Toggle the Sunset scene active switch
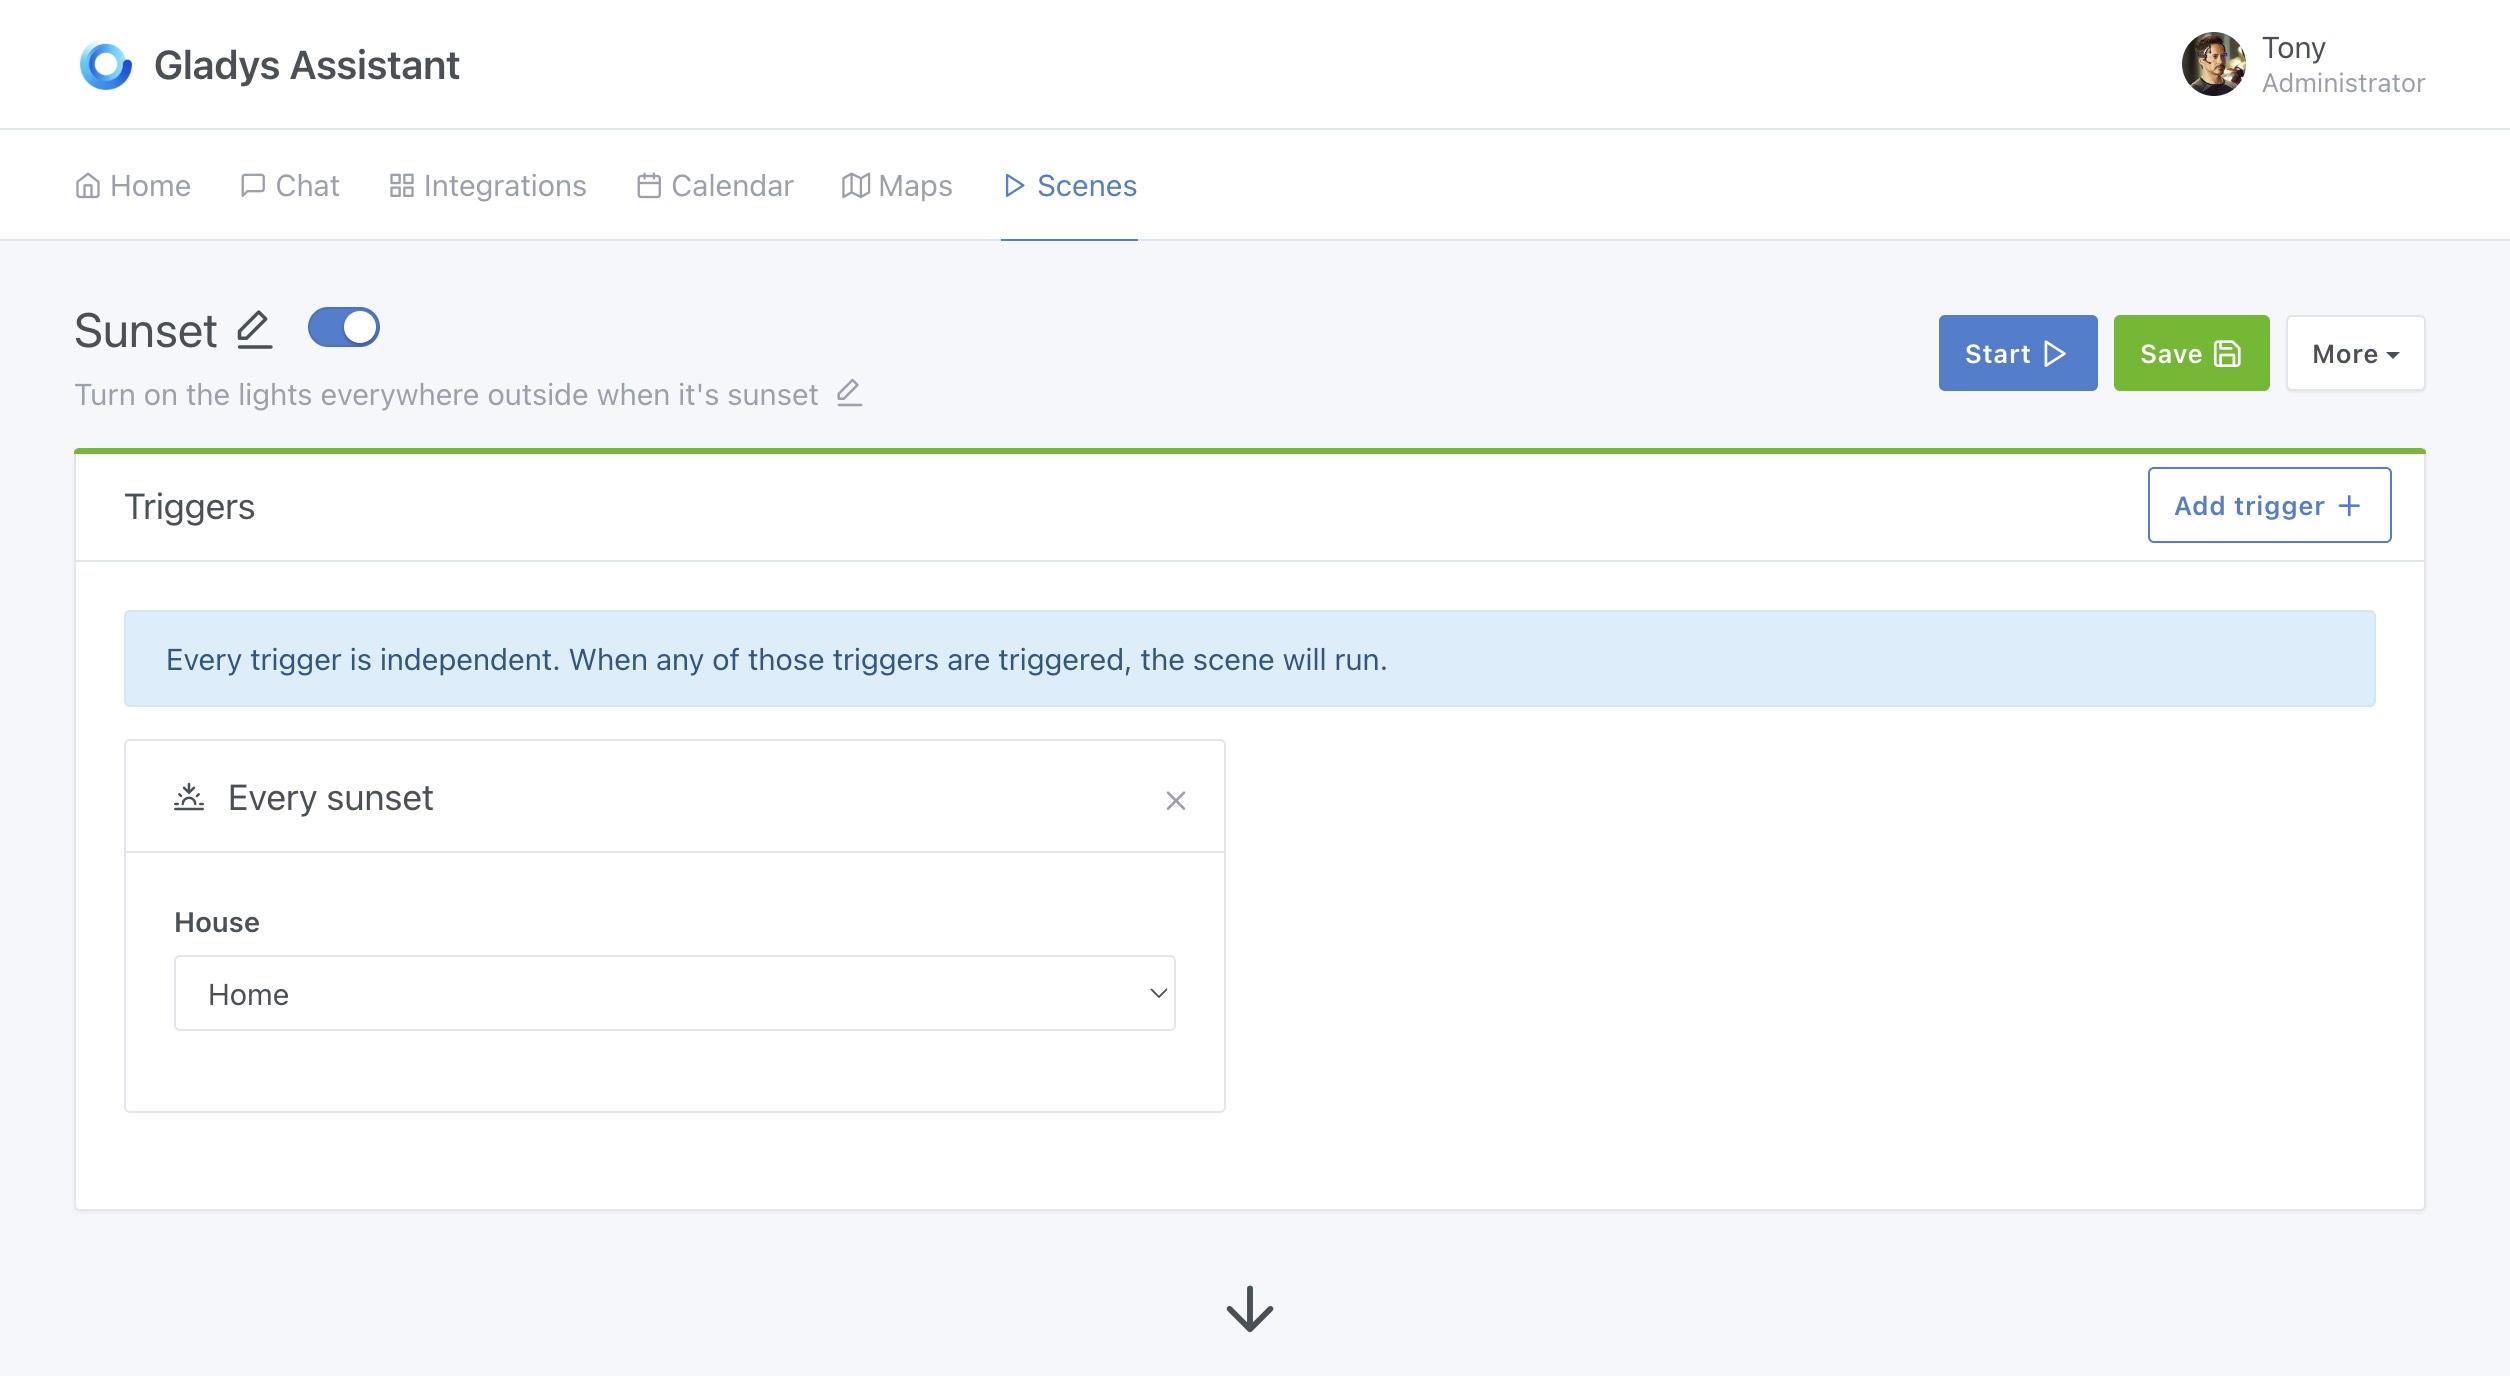The height and width of the screenshot is (1376, 2510). 343,327
